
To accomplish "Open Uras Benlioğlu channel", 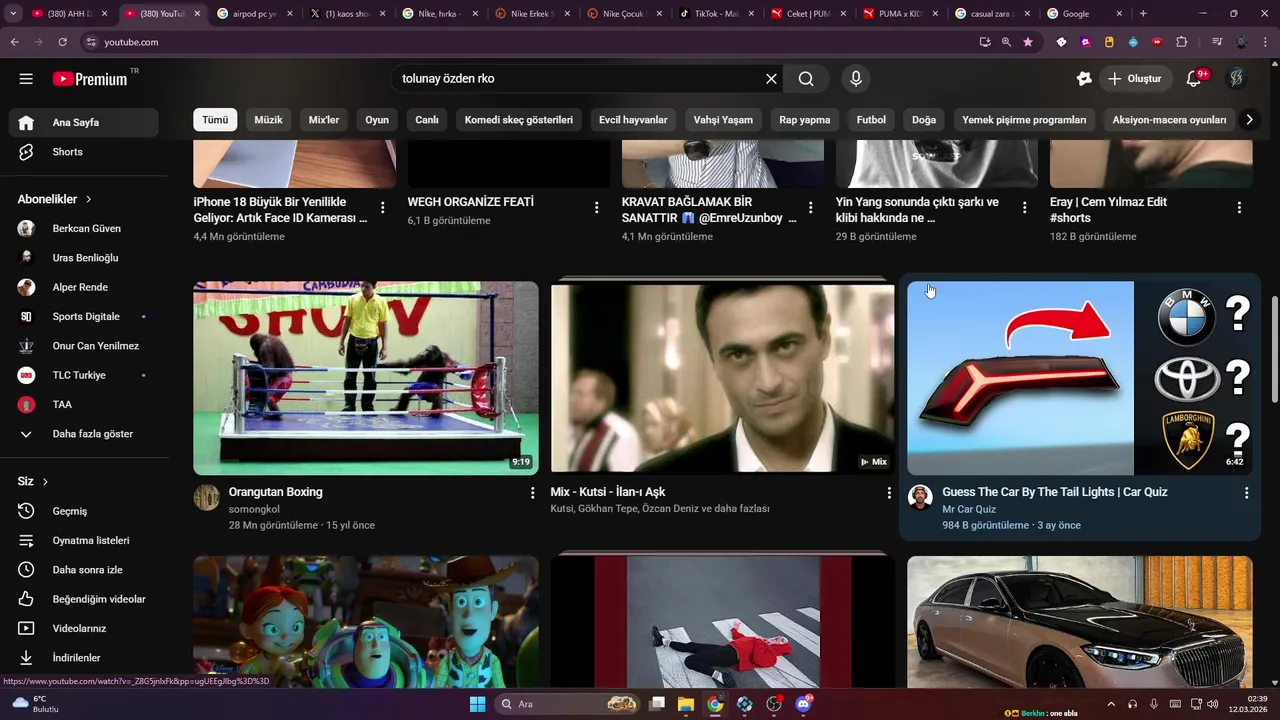I will coord(84,258).
